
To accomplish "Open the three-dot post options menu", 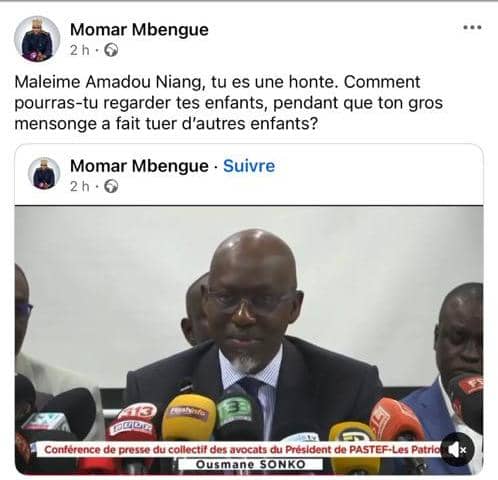I will (x=472, y=27).
